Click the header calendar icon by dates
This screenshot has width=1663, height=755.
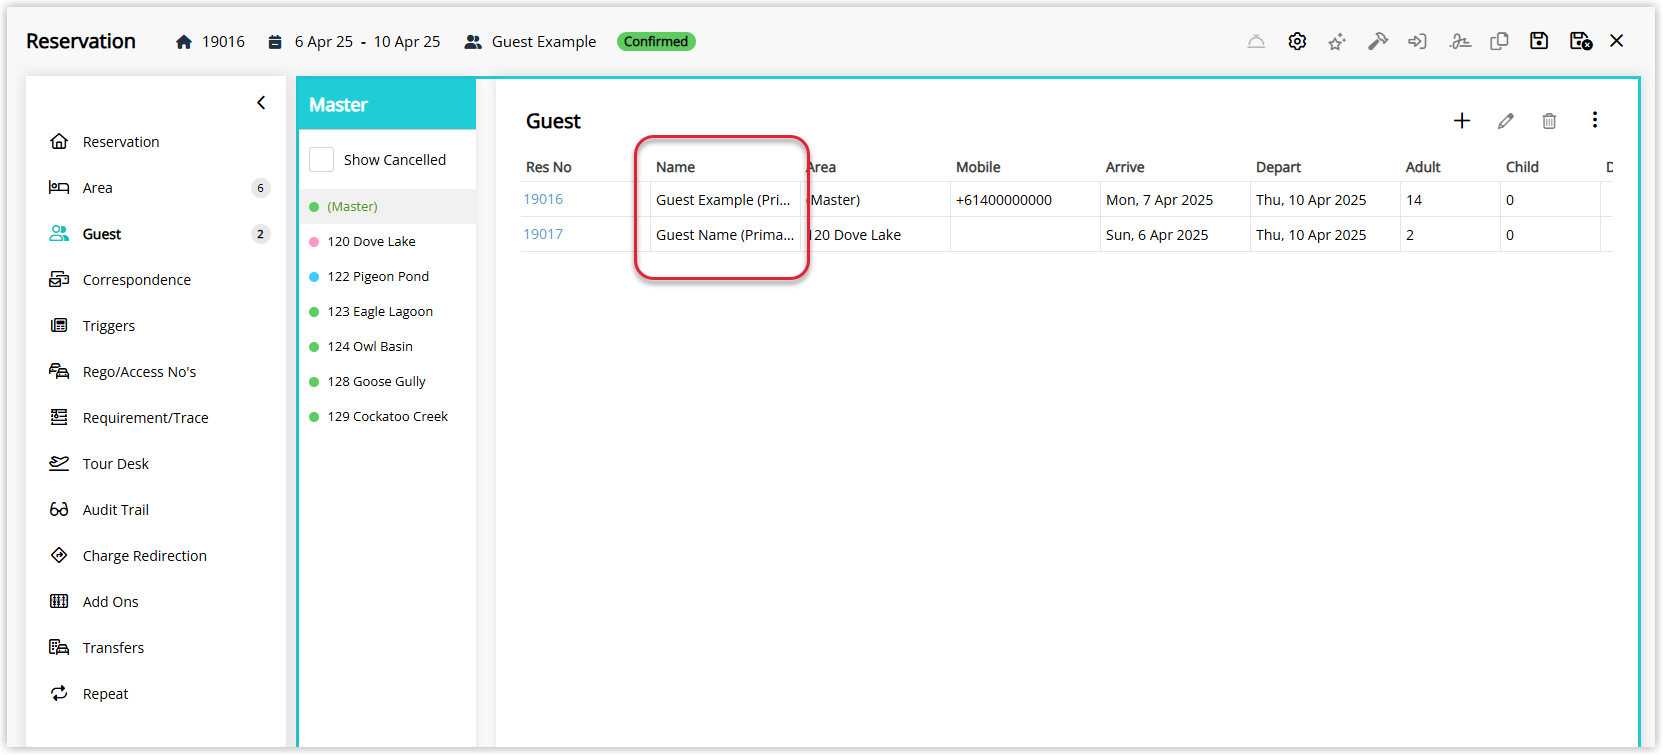pos(275,42)
